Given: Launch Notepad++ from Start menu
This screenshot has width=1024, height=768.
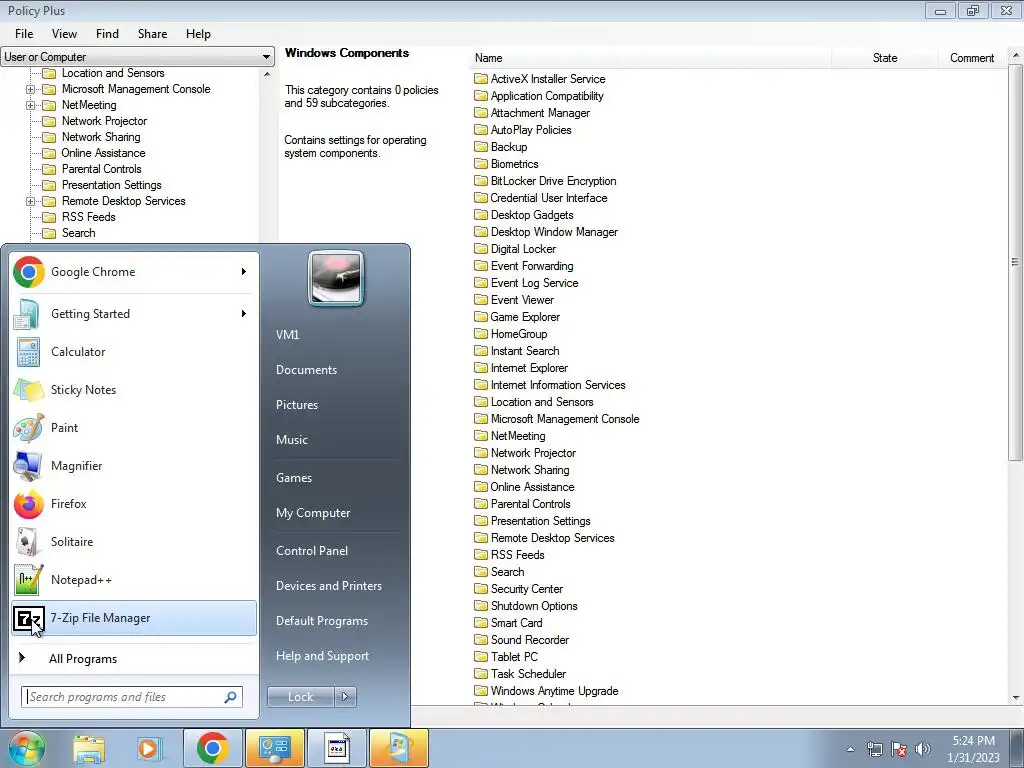Looking at the screenshot, I should pos(134,580).
